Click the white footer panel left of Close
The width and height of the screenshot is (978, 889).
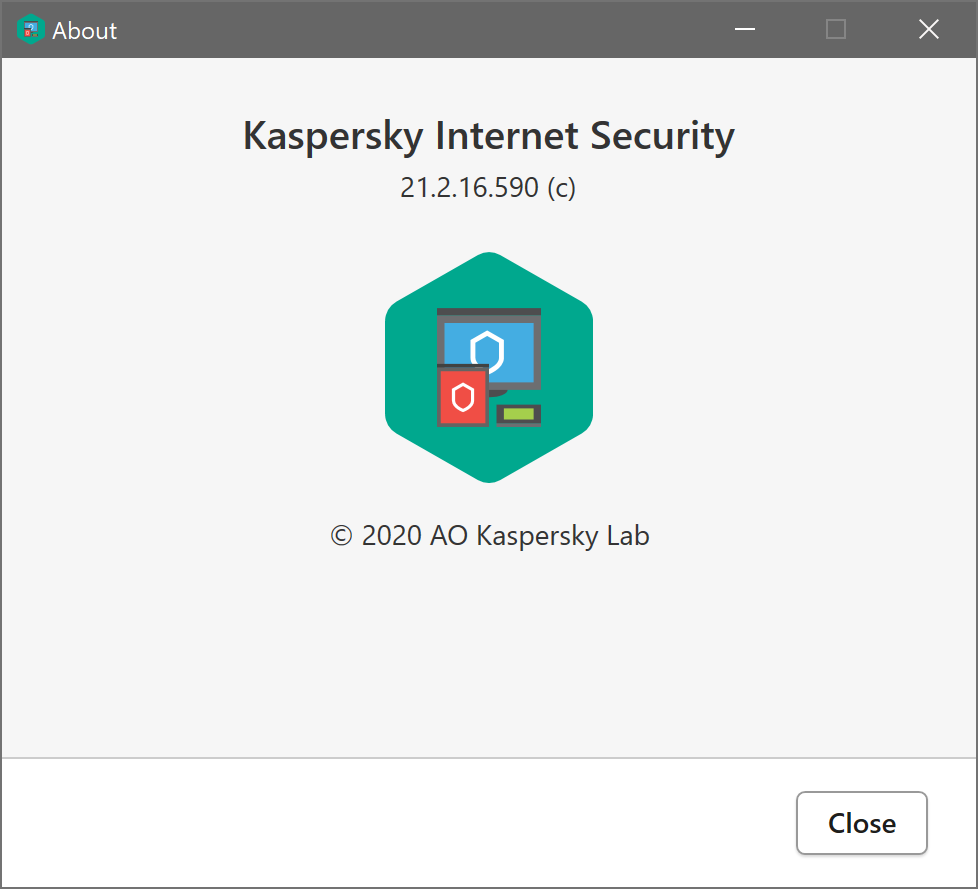(400, 823)
